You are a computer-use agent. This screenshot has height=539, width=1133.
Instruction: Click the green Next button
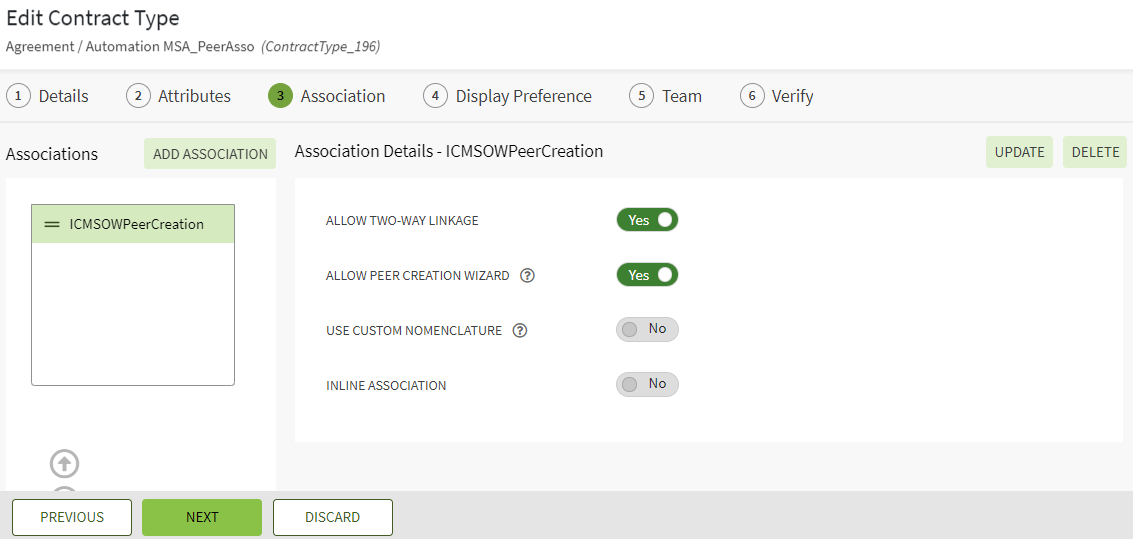pyautogui.click(x=202, y=517)
